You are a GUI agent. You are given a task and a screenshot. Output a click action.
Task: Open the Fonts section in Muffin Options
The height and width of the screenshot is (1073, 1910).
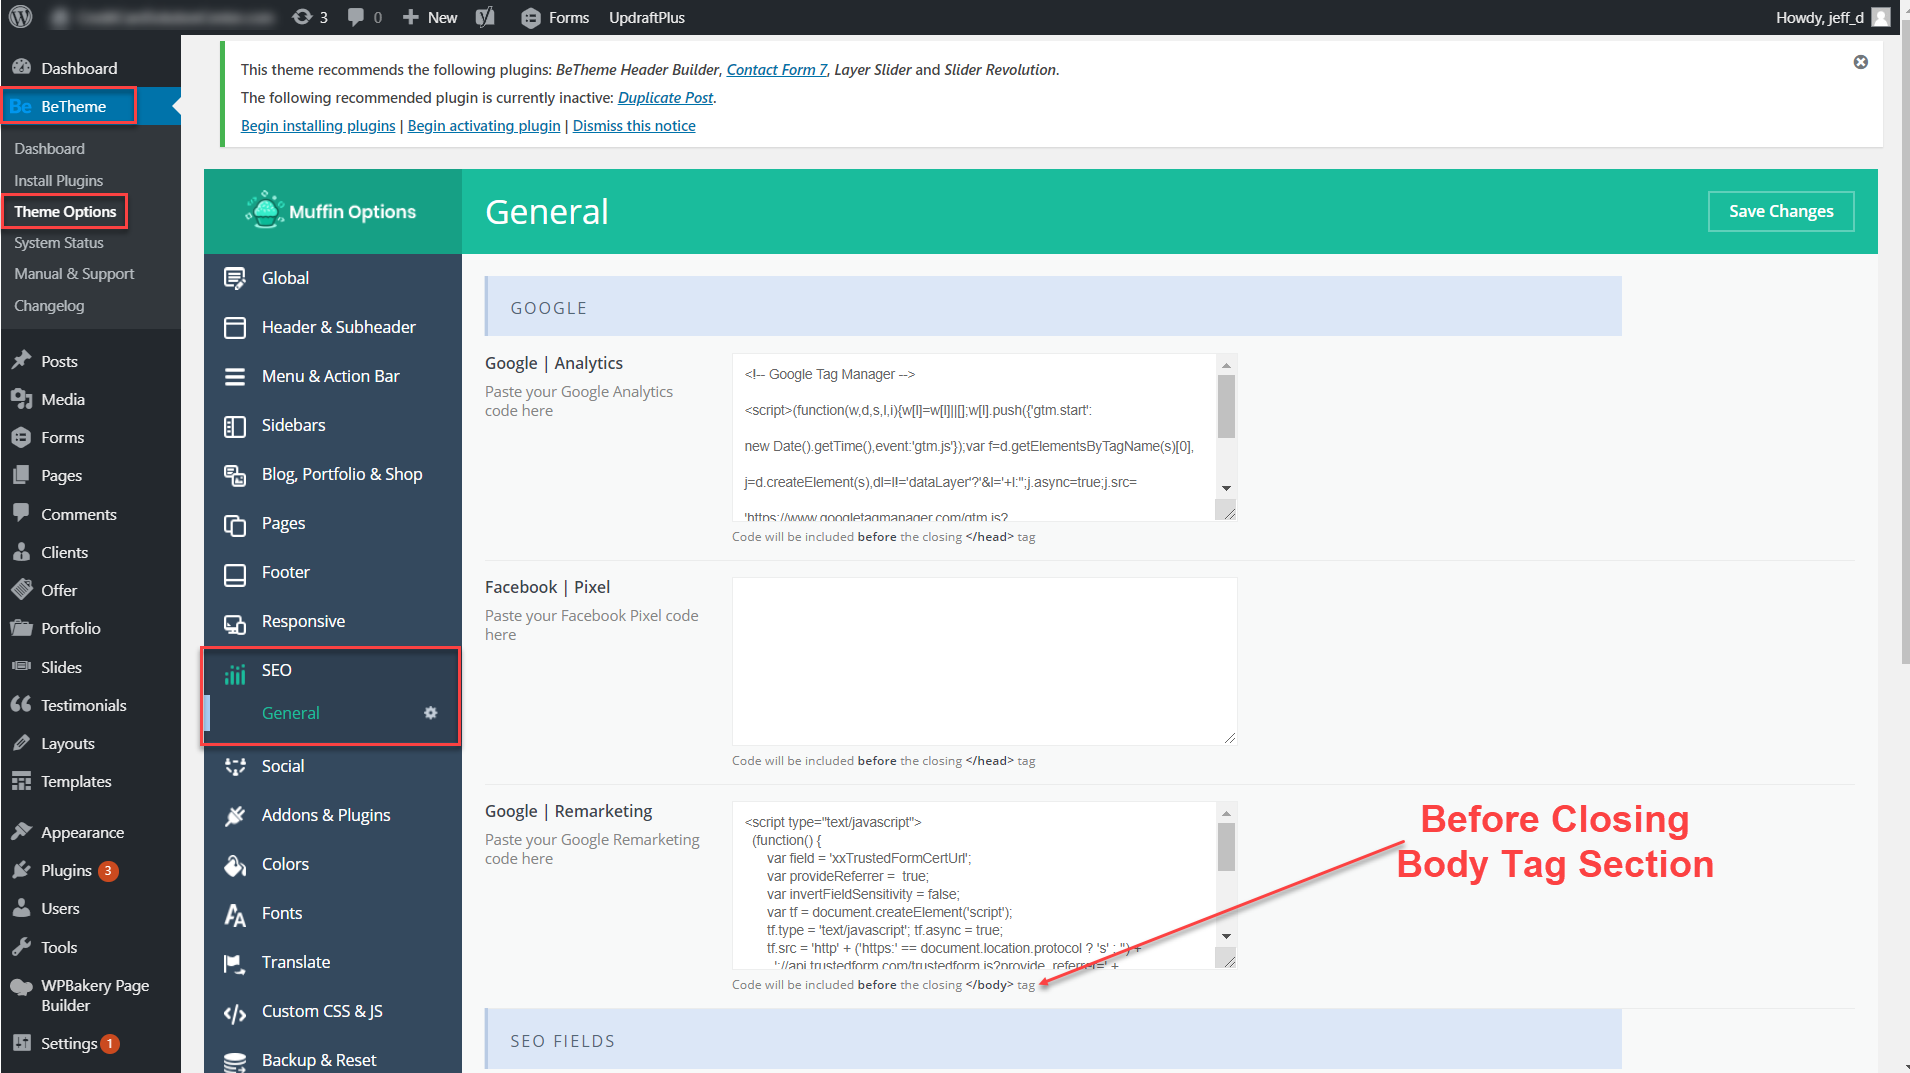(x=281, y=913)
